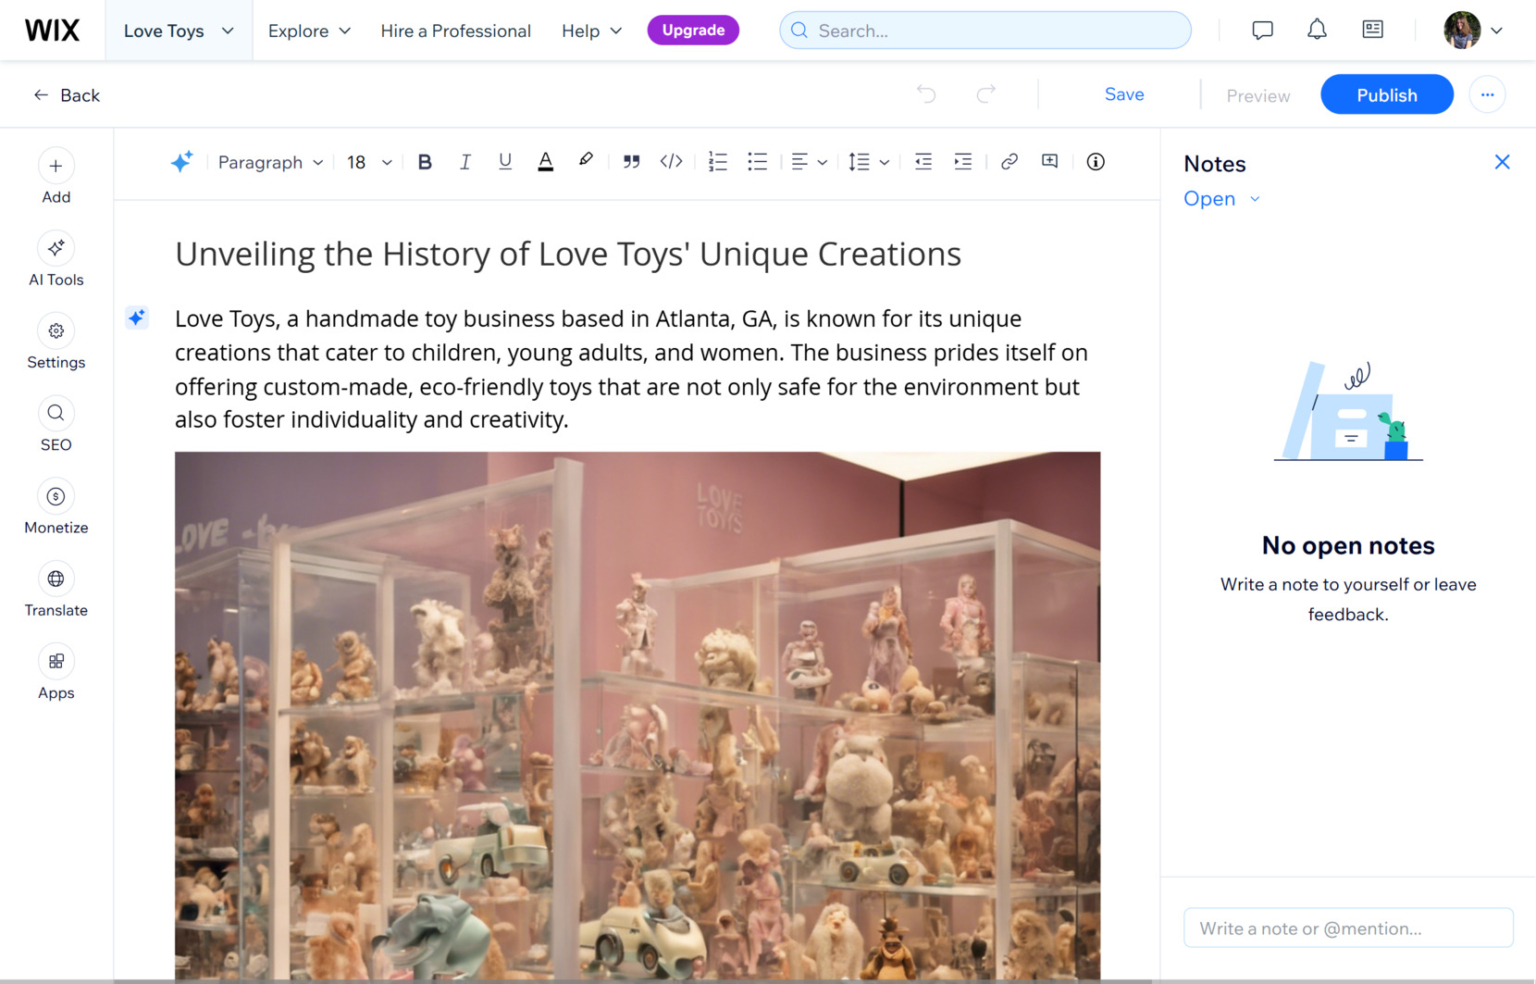Open text color picker
This screenshot has height=984, width=1536.
[545, 162]
